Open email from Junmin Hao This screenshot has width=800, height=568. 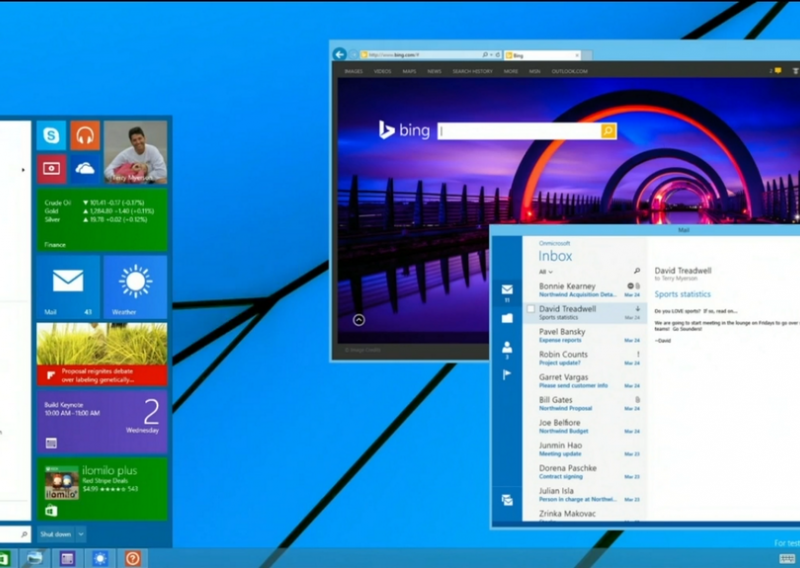[585, 449]
